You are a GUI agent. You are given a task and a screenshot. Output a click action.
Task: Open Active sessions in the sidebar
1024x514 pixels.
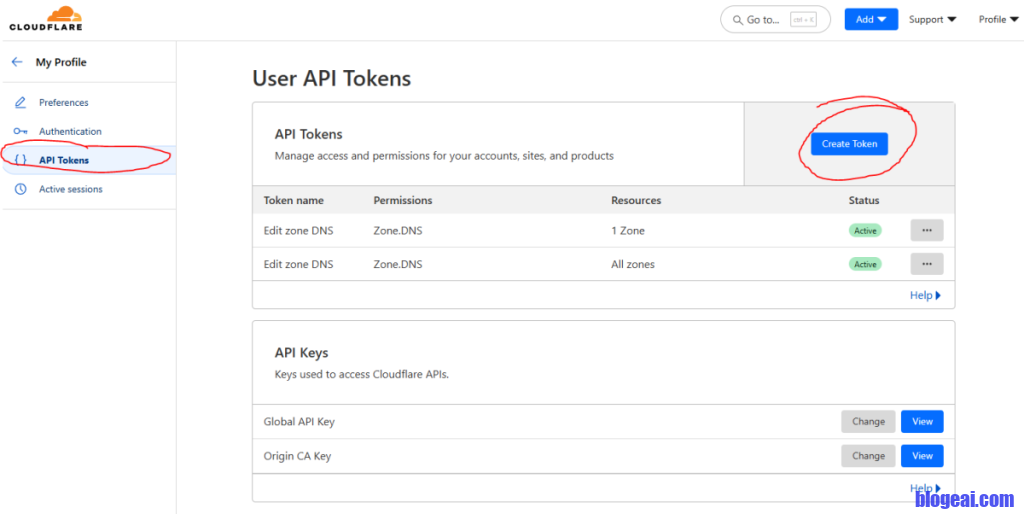click(x=70, y=189)
